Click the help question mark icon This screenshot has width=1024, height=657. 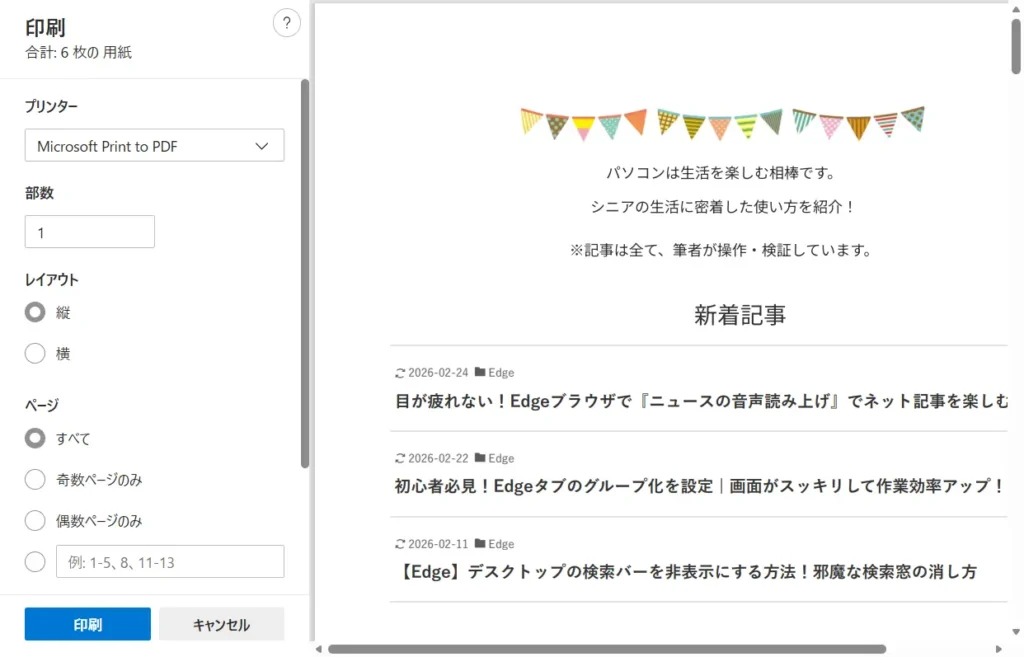tap(286, 24)
